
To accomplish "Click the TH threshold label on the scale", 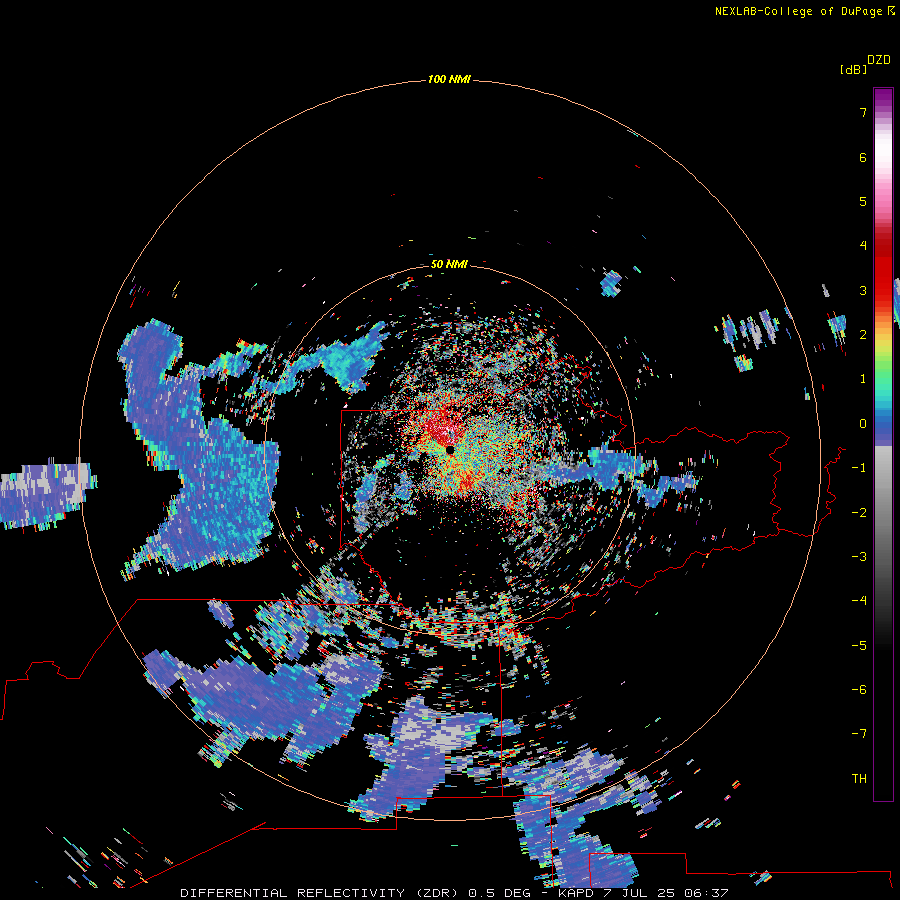I will [x=859, y=779].
